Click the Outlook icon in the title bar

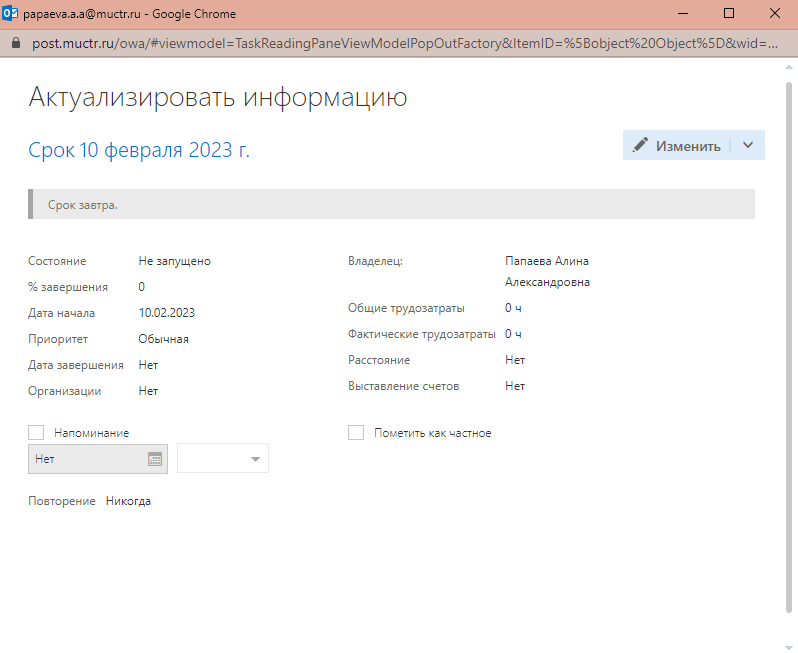pyautogui.click(x=10, y=14)
